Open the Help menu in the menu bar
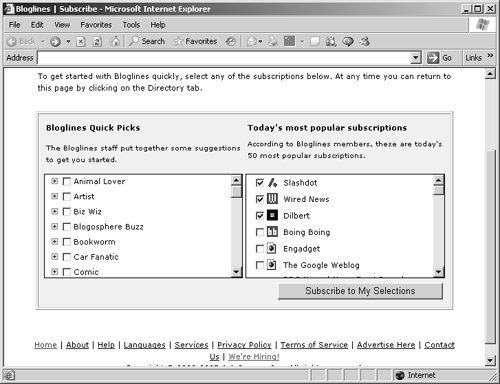The image size is (500, 384). [158, 25]
